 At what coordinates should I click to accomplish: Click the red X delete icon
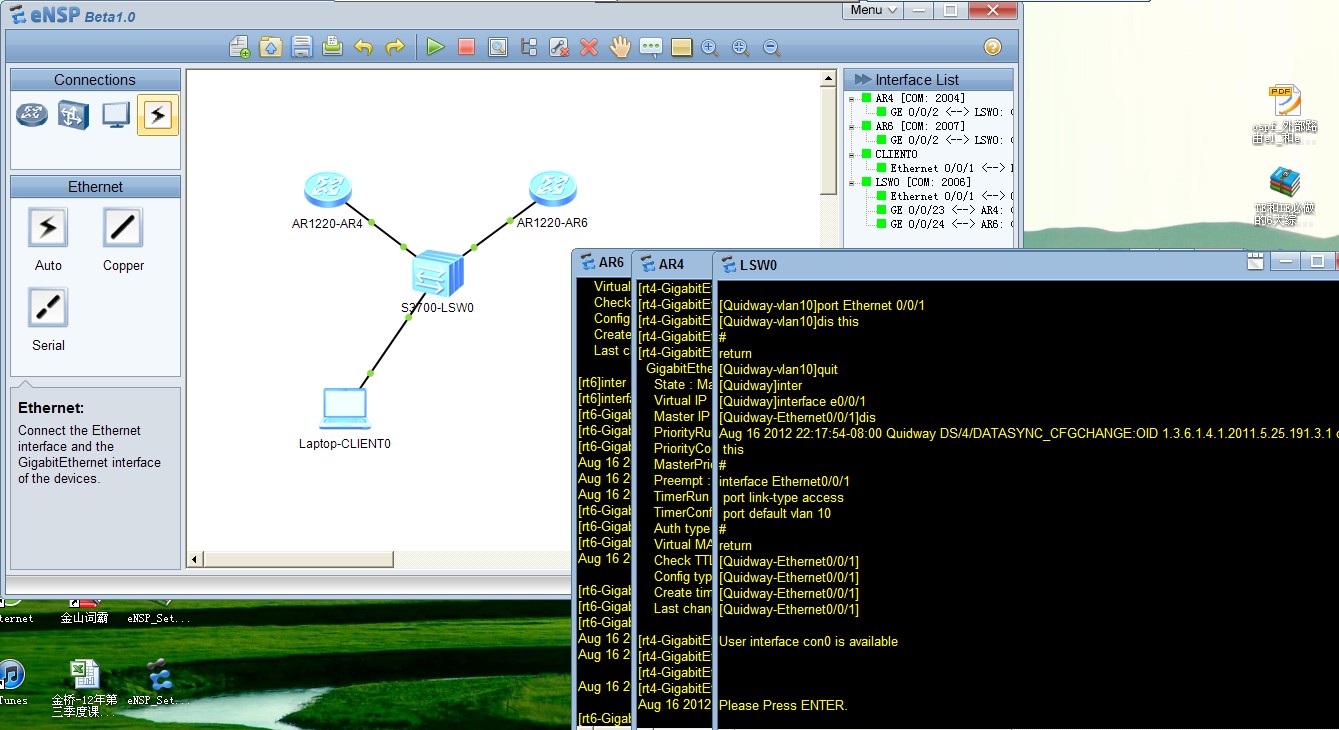pyautogui.click(x=589, y=47)
